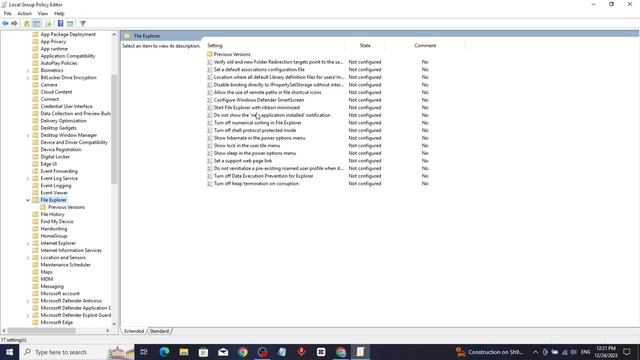Click the Forward arrow toolbar icon
Screen dimensions: 640x360
pyautogui.click(x=15, y=24)
